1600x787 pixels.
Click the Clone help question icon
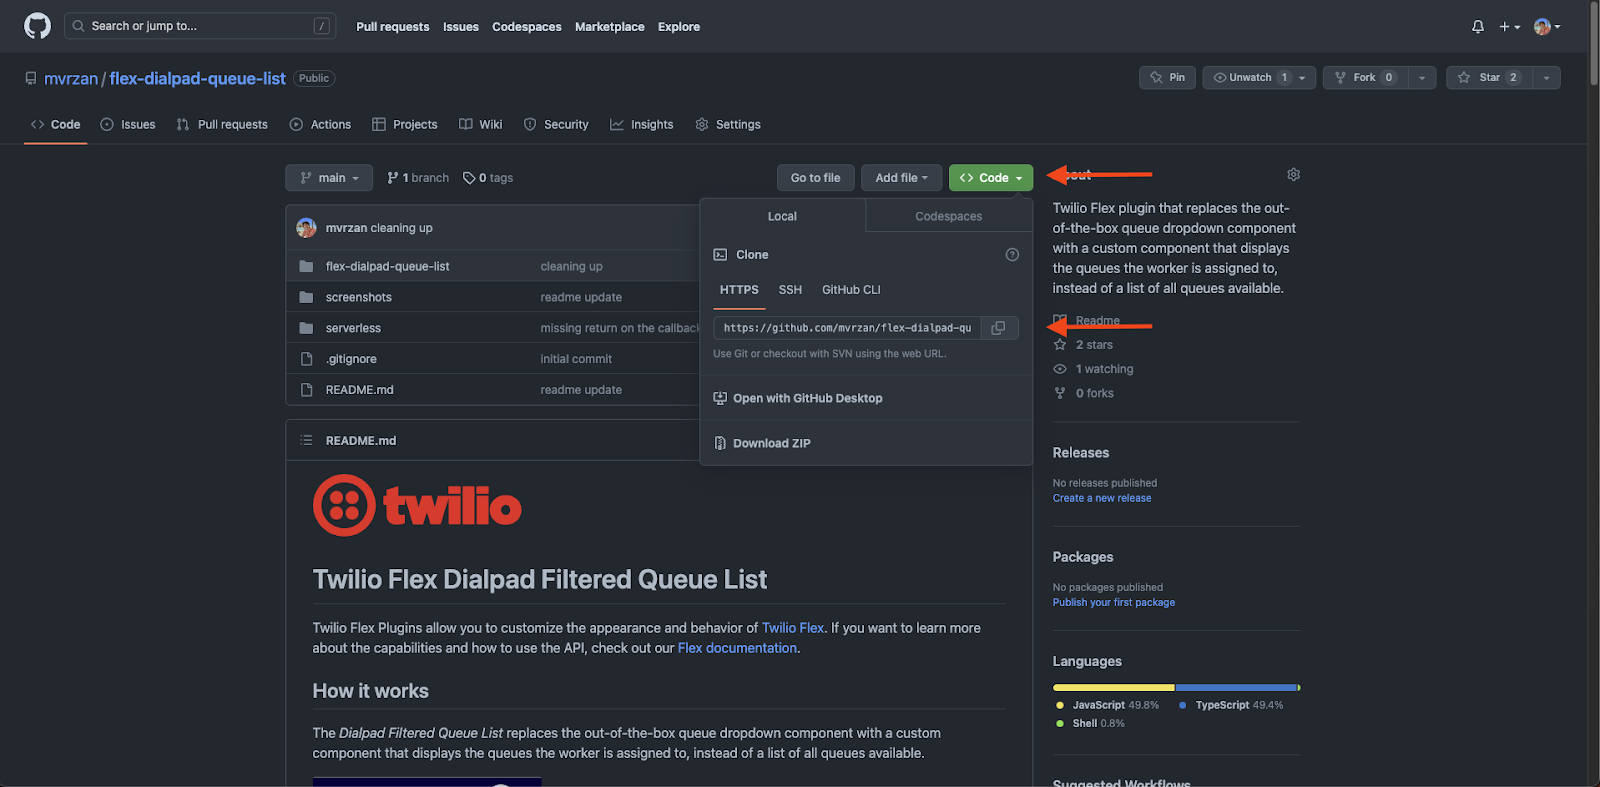pos(1012,255)
